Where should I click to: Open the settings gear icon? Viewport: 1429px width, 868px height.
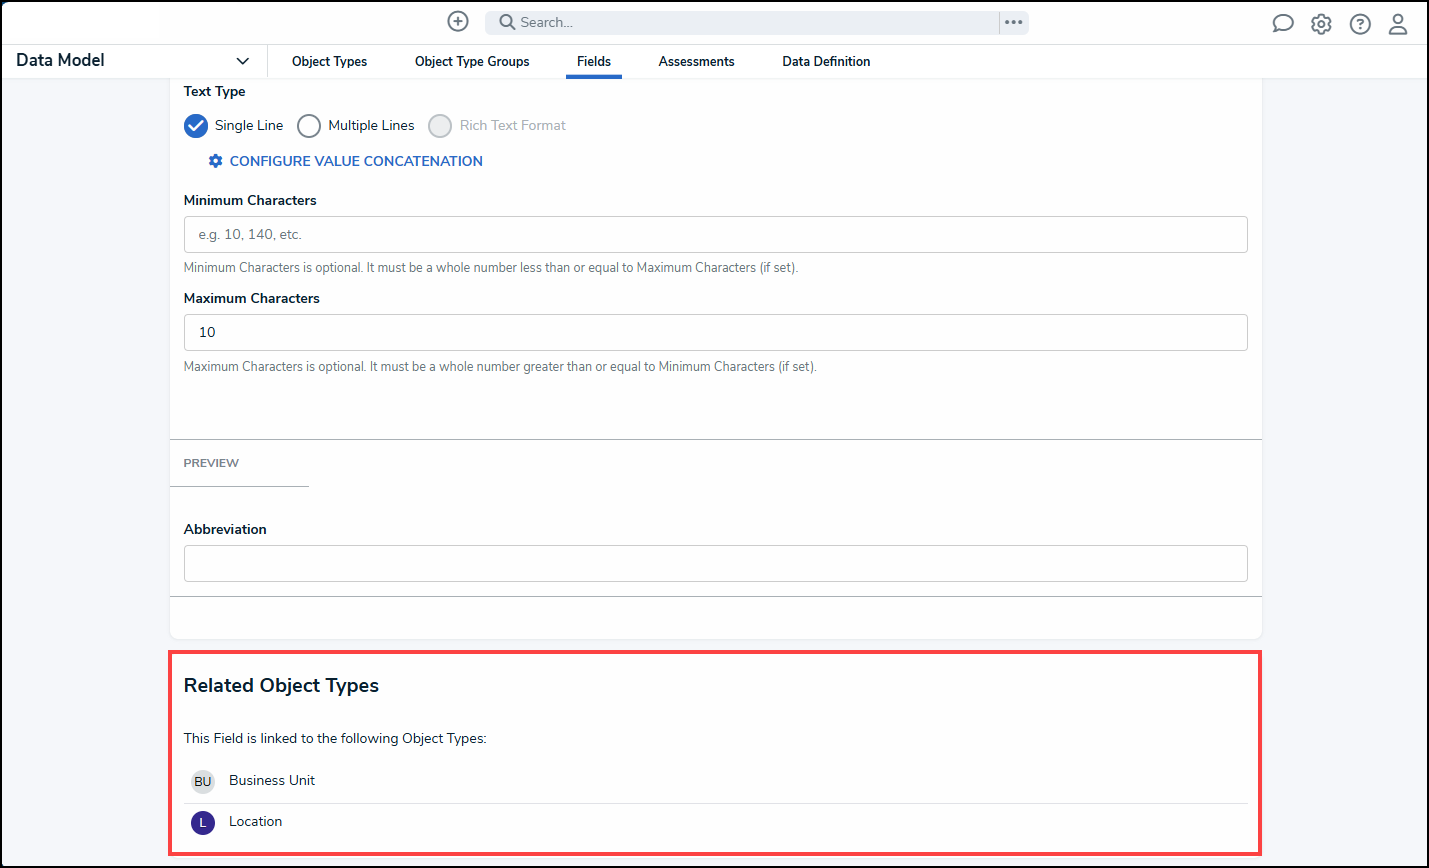click(1321, 23)
